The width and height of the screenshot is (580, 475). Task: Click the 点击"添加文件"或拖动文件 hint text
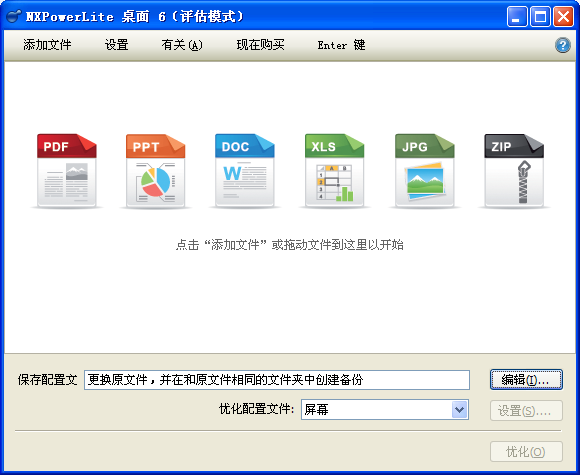point(290,245)
